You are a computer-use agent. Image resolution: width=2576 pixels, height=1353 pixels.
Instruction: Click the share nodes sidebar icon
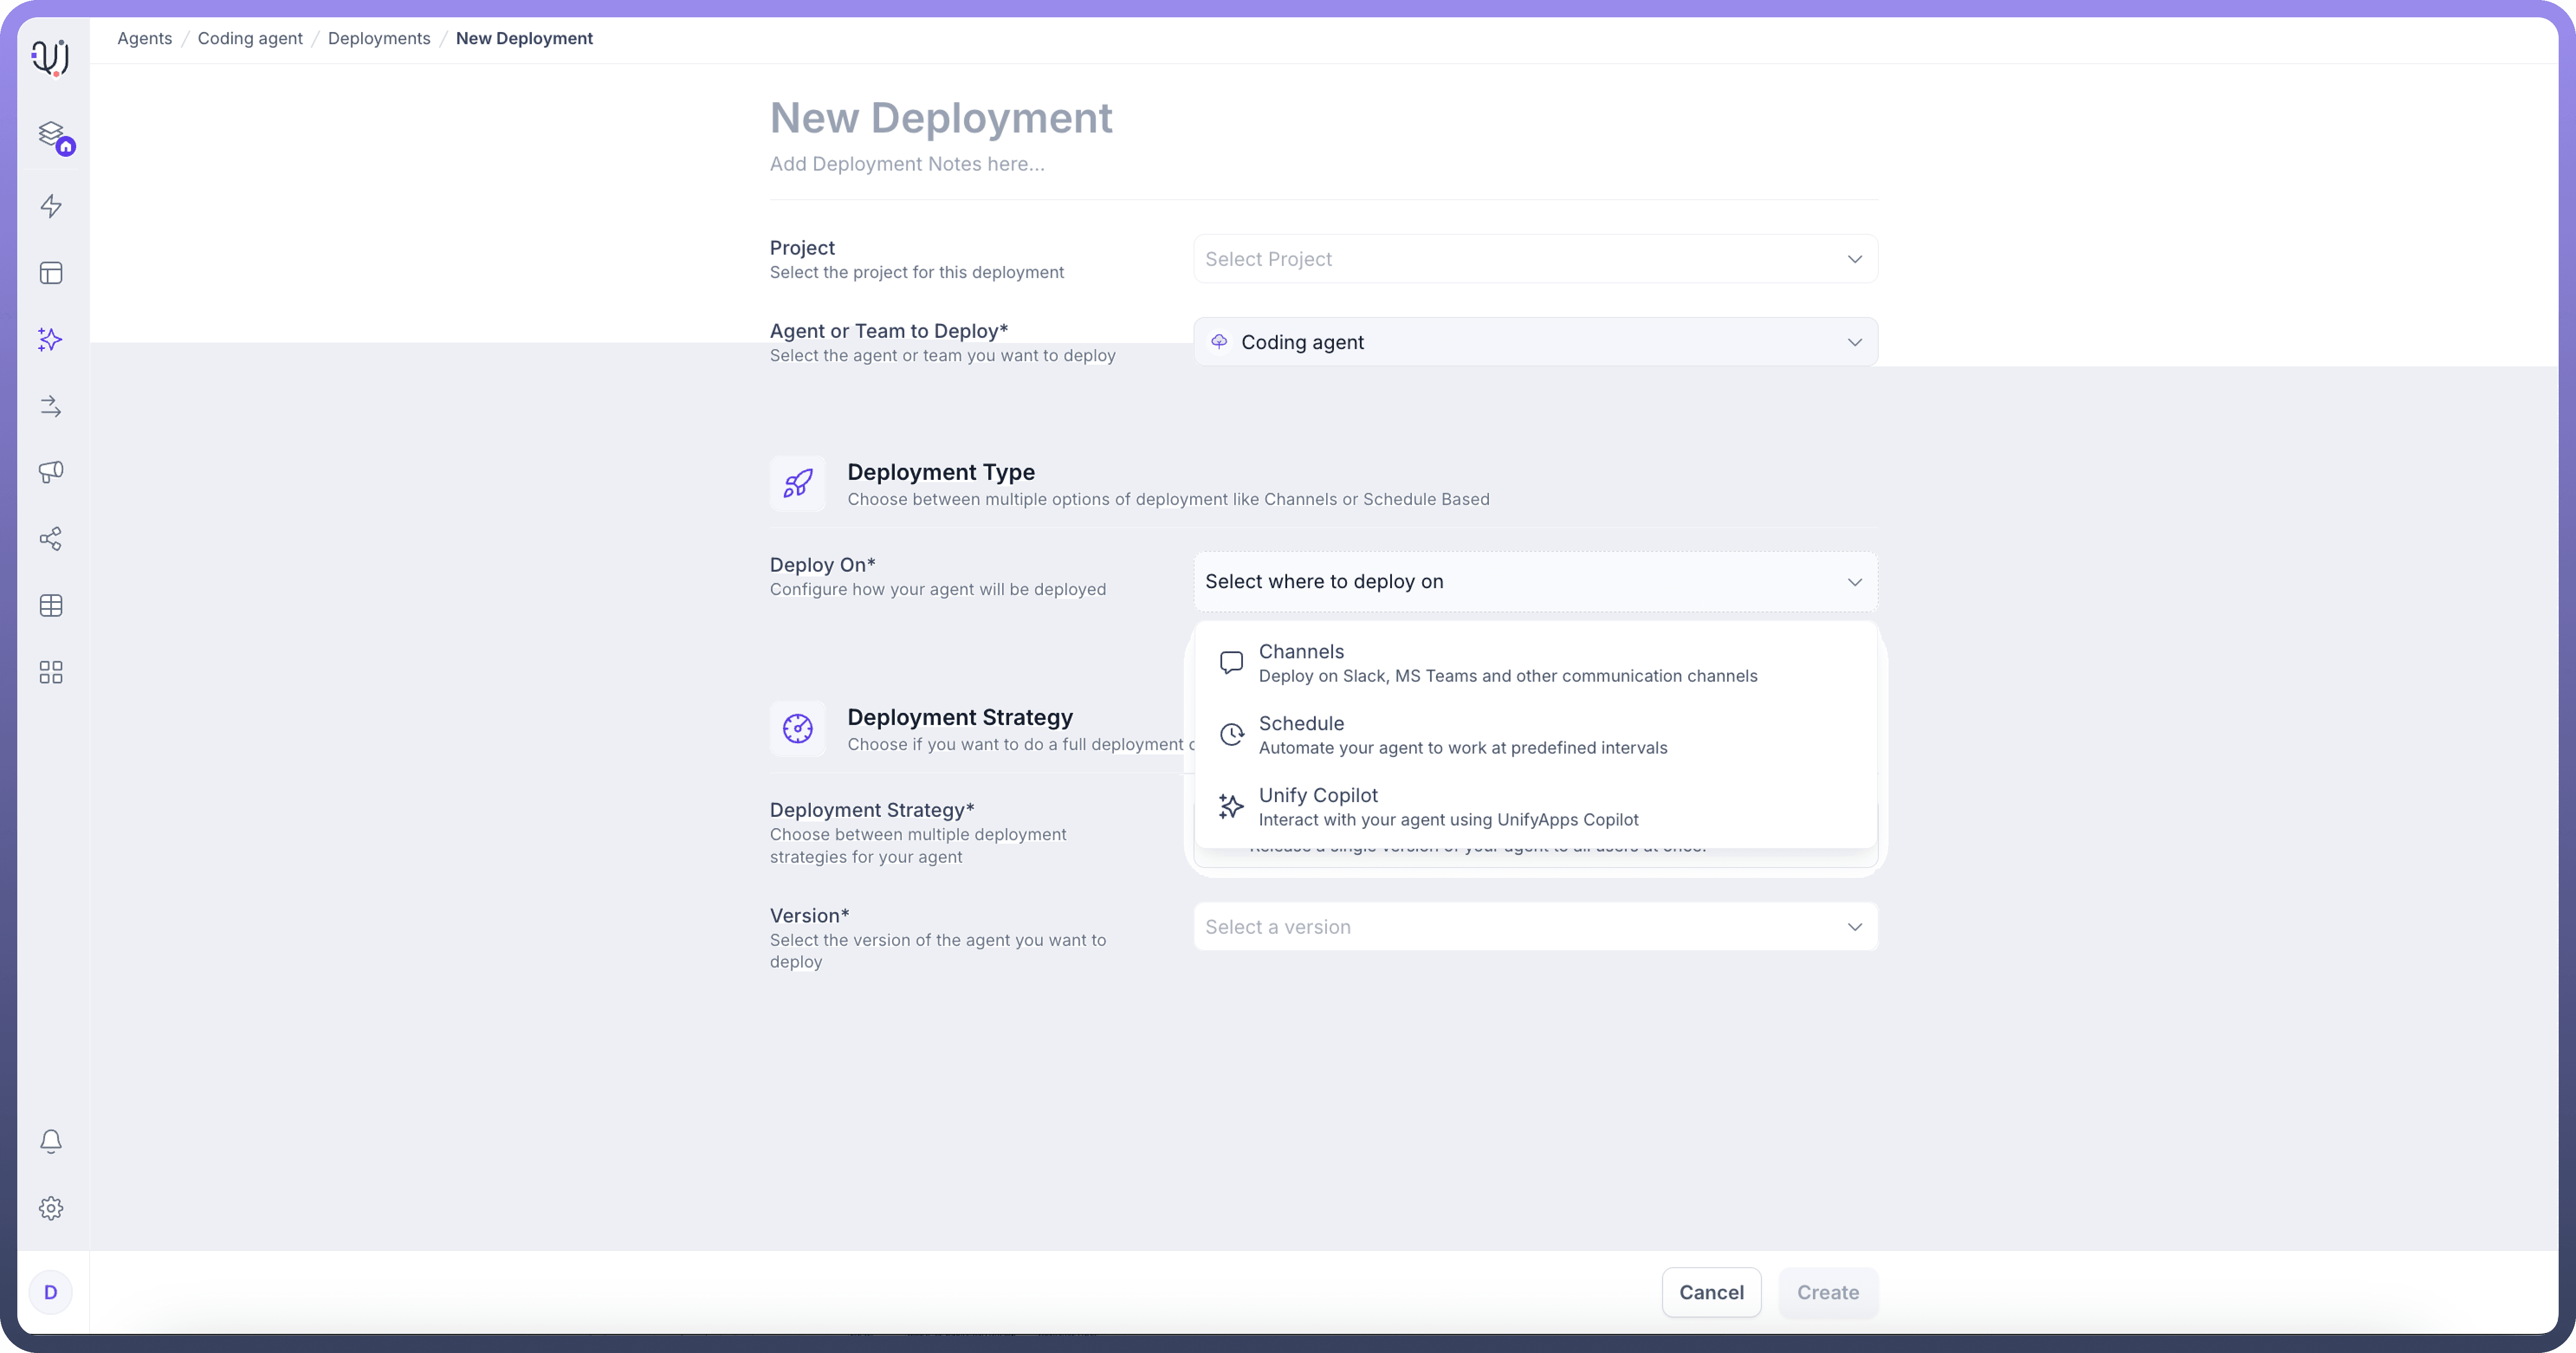pyautogui.click(x=51, y=539)
